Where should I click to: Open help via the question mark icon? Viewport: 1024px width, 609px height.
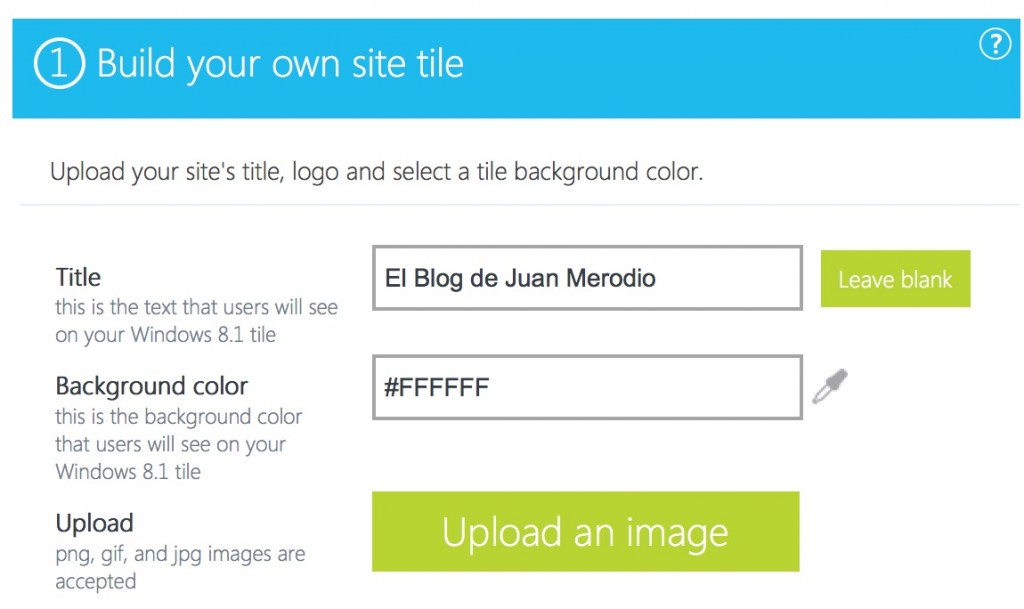(x=994, y=44)
